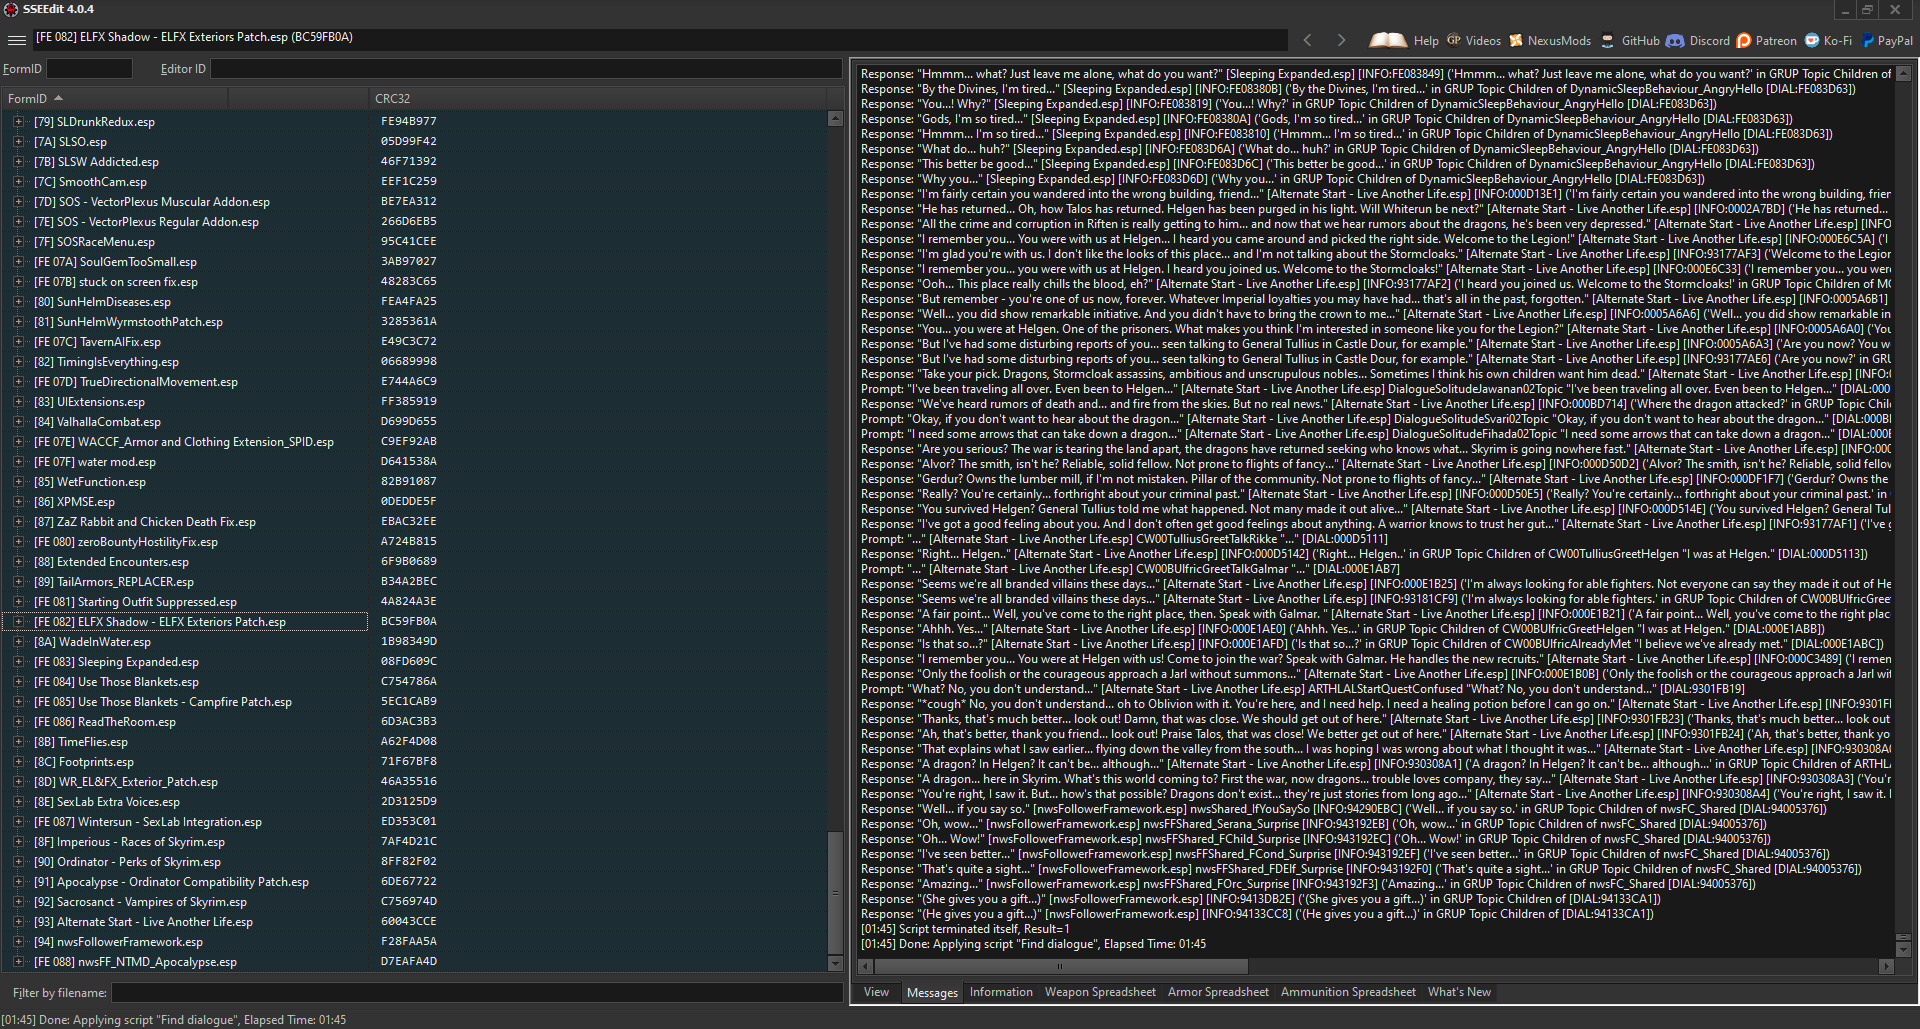Click 'Script terminated itself' message line
Image resolution: width=1920 pixels, height=1029 pixels.
coord(965,929)
